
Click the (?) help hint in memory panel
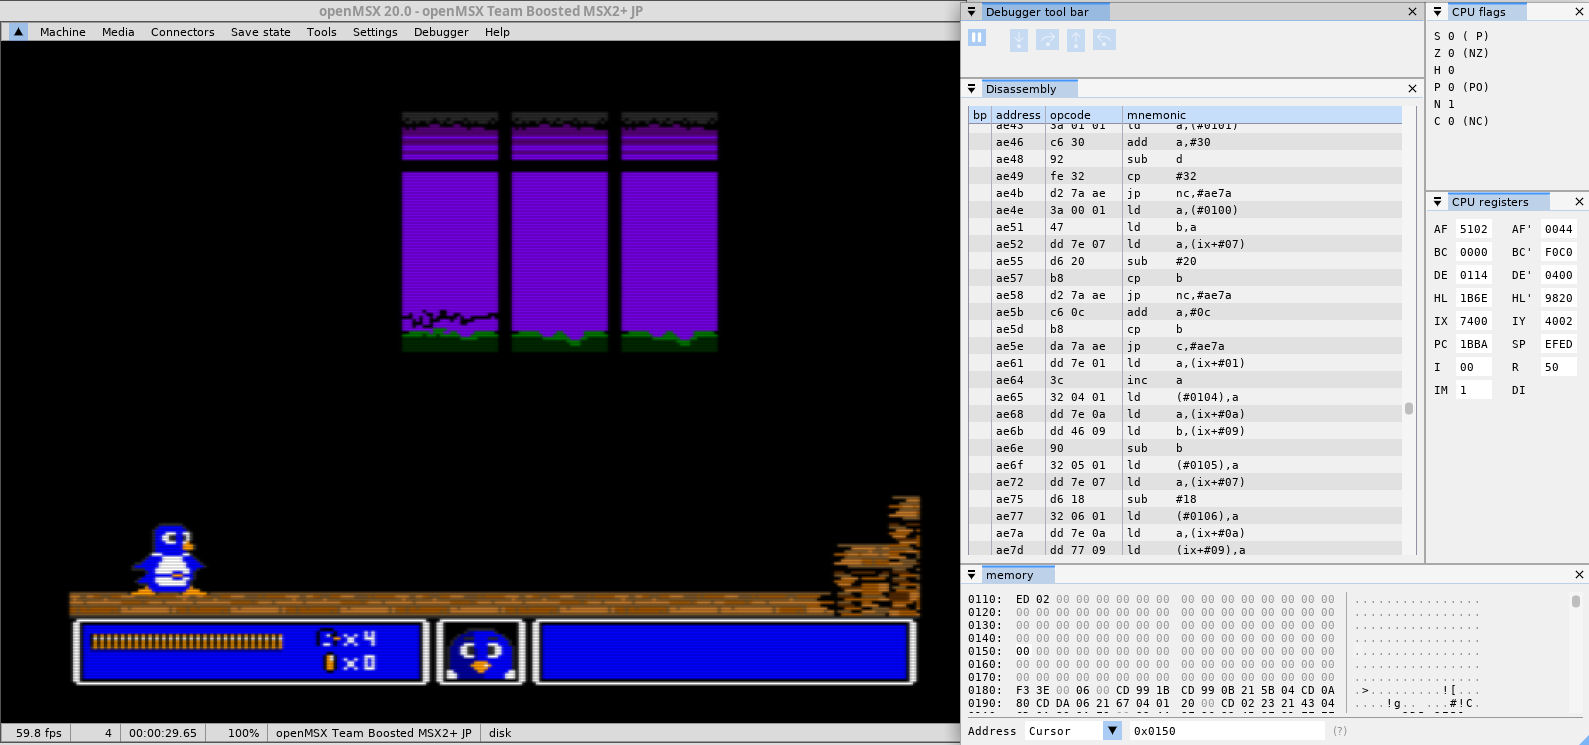[1339, 731]
